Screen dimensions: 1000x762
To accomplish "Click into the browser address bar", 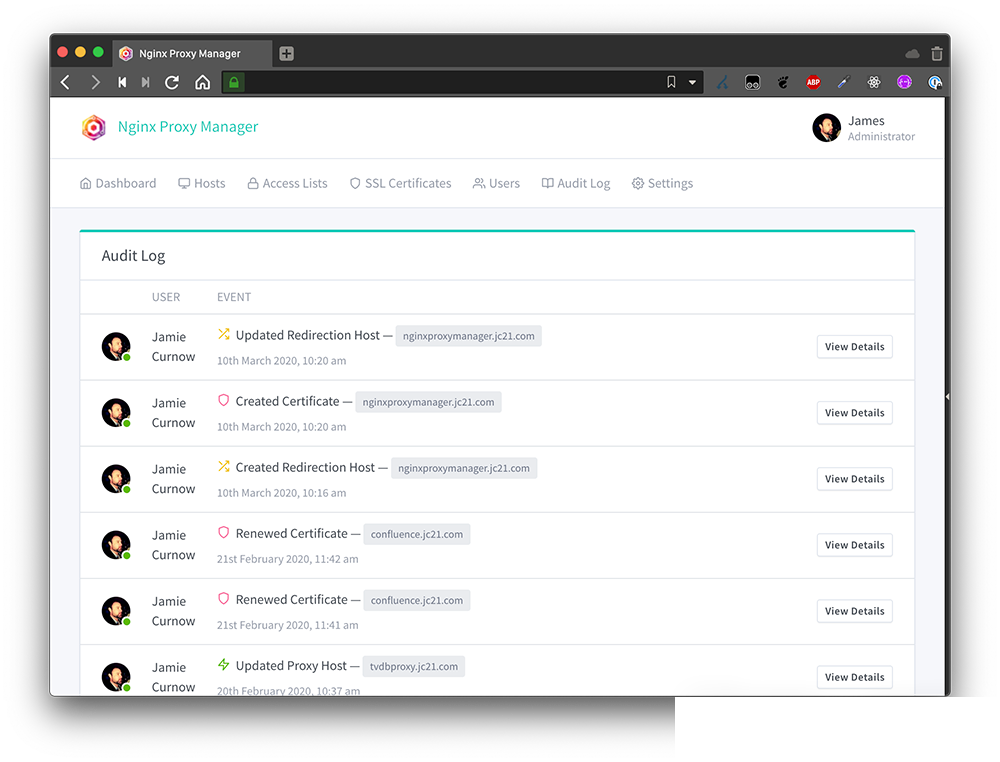I will point(453,82).
